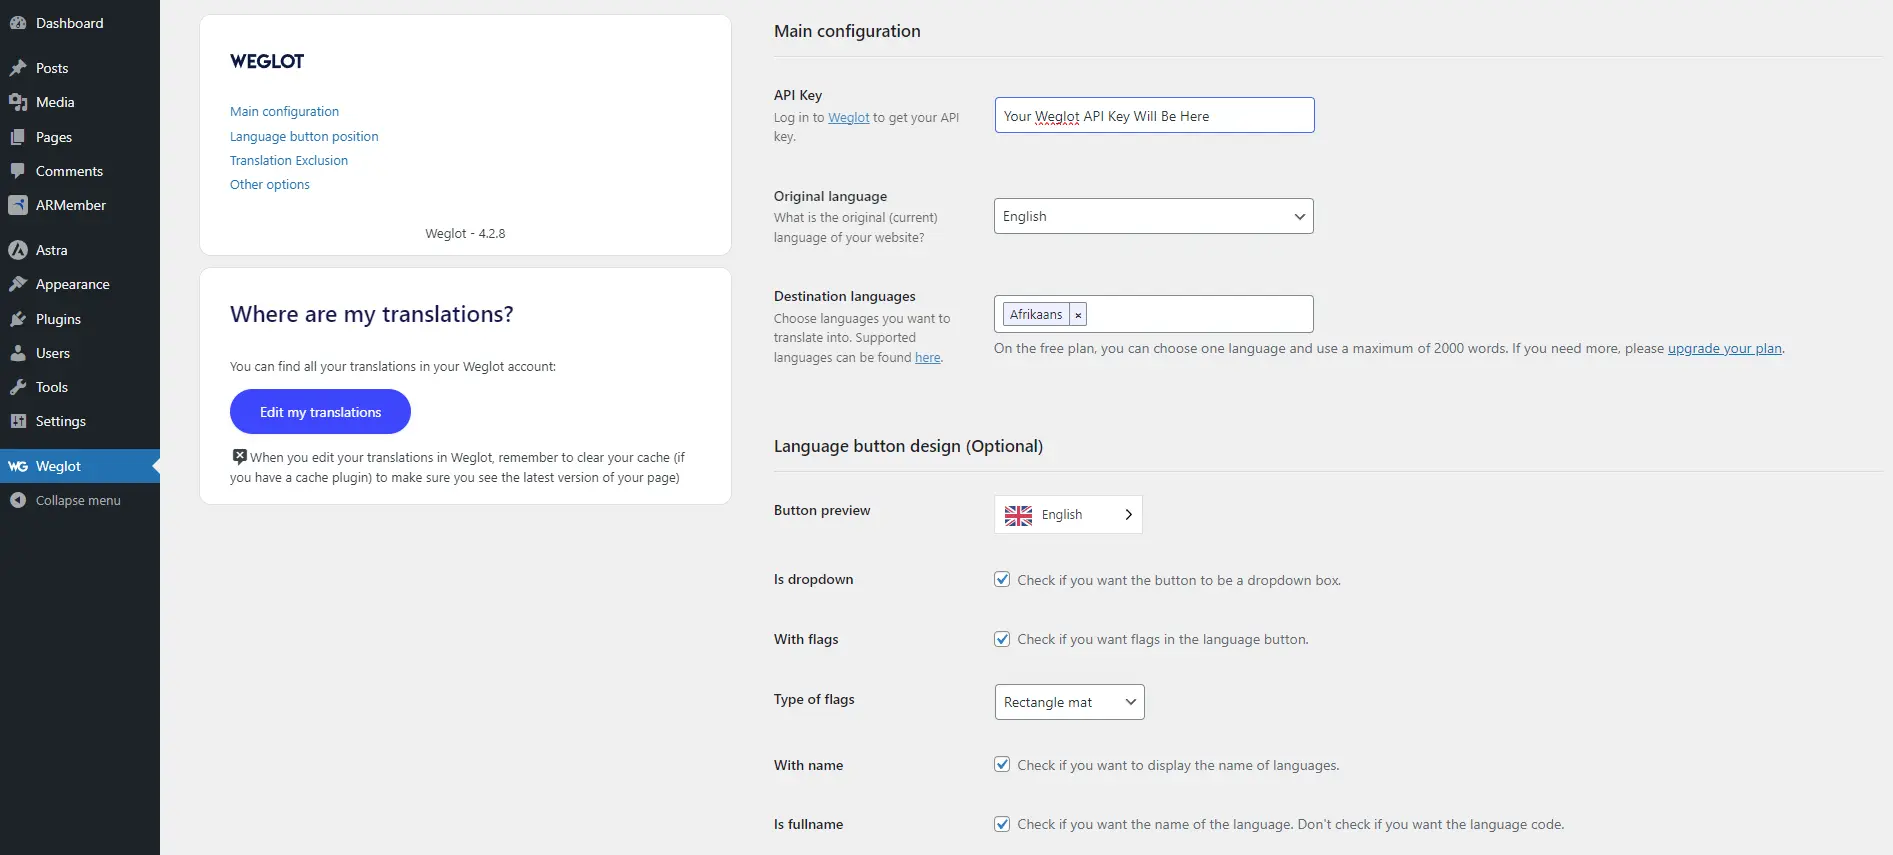The height and width of the screenshot is (855, 1893).
Task: Follow the upgrade your plan link
Action: 1724,348
